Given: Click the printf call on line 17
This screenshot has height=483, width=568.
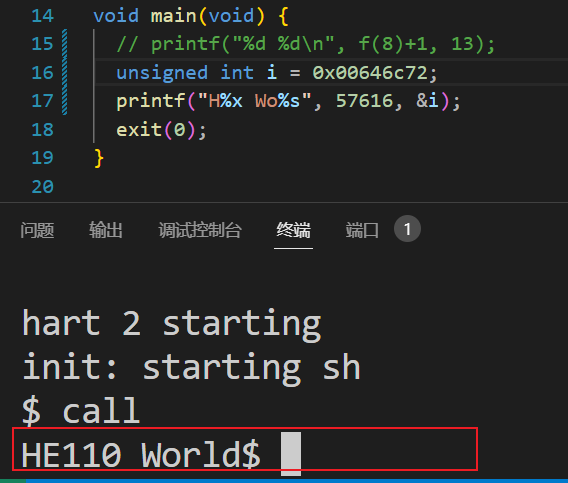Looking at the screenshot, I should (288, 101).
